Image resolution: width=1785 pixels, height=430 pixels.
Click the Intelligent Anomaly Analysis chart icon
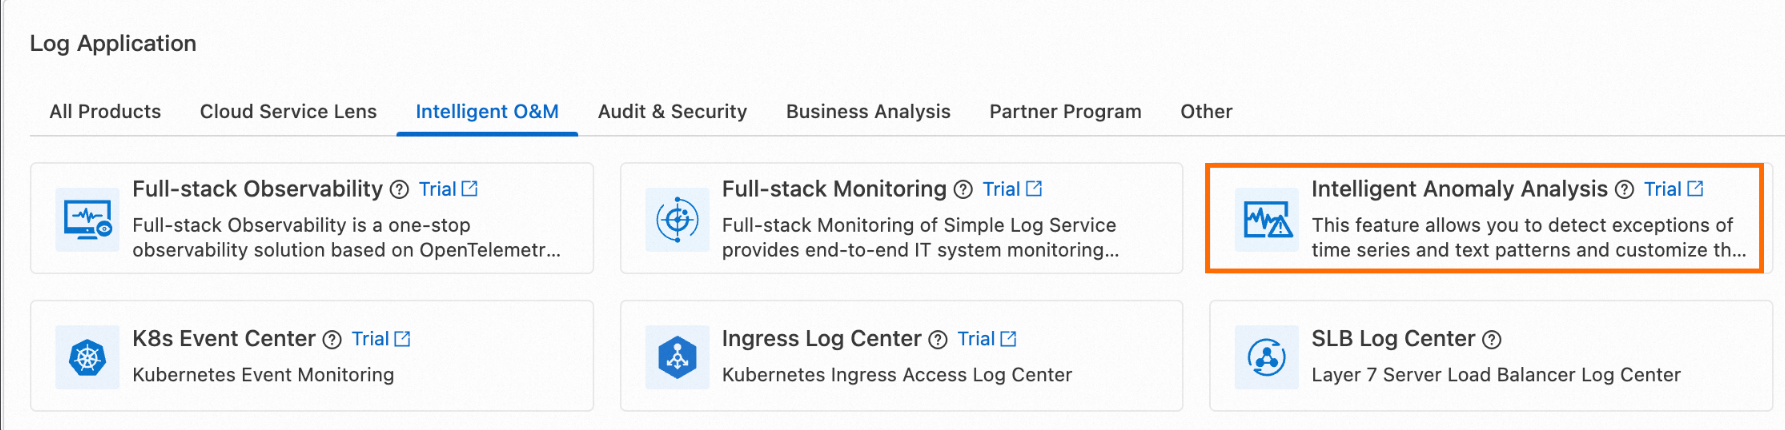click(1267, 219)
